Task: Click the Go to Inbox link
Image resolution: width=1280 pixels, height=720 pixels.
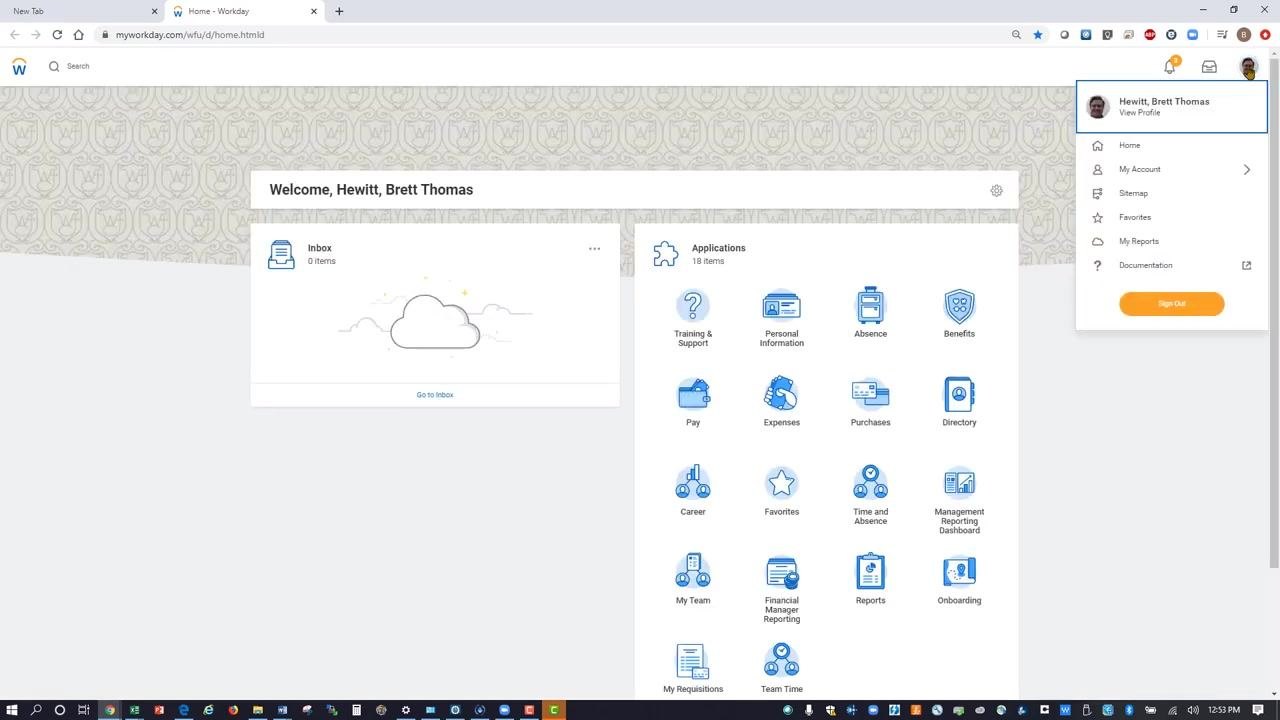Action: [435, 395]
